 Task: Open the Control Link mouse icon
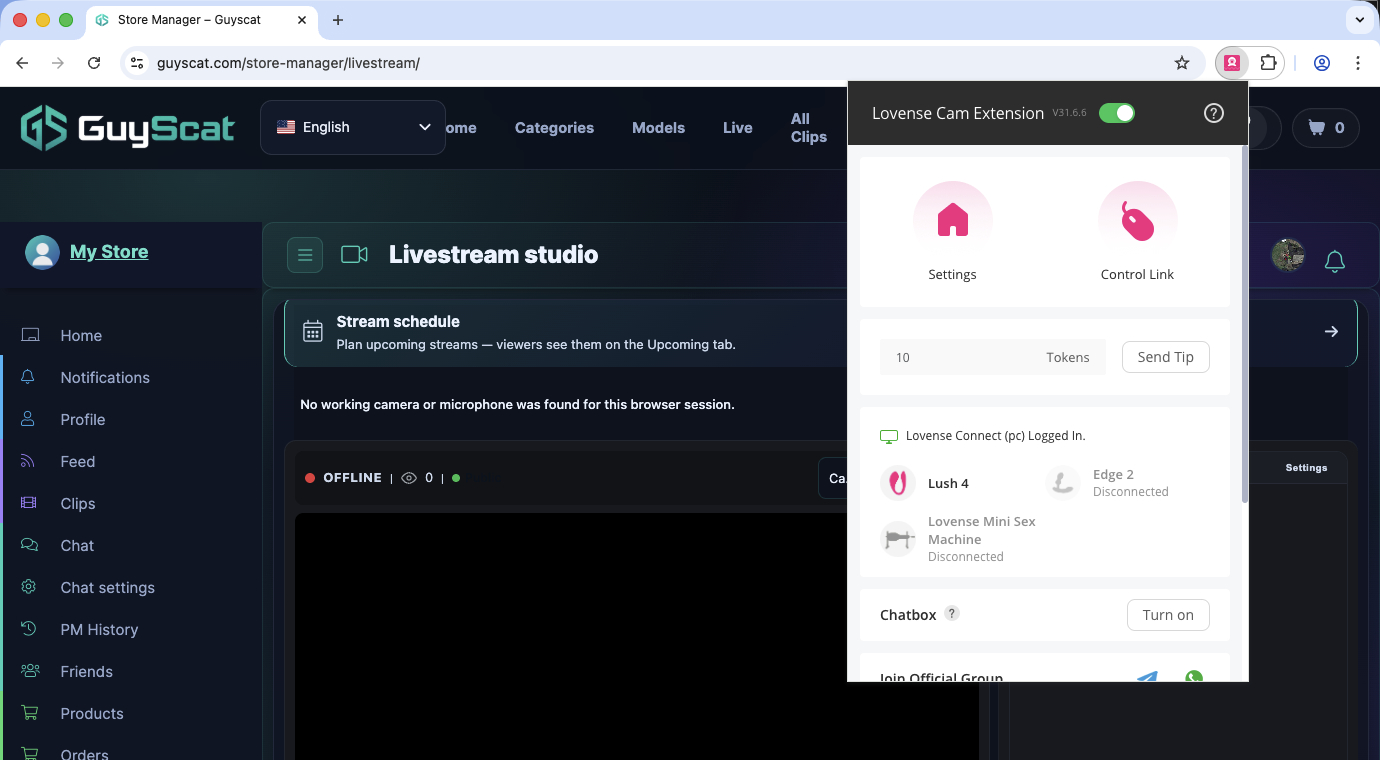(x=1137, y=220)
